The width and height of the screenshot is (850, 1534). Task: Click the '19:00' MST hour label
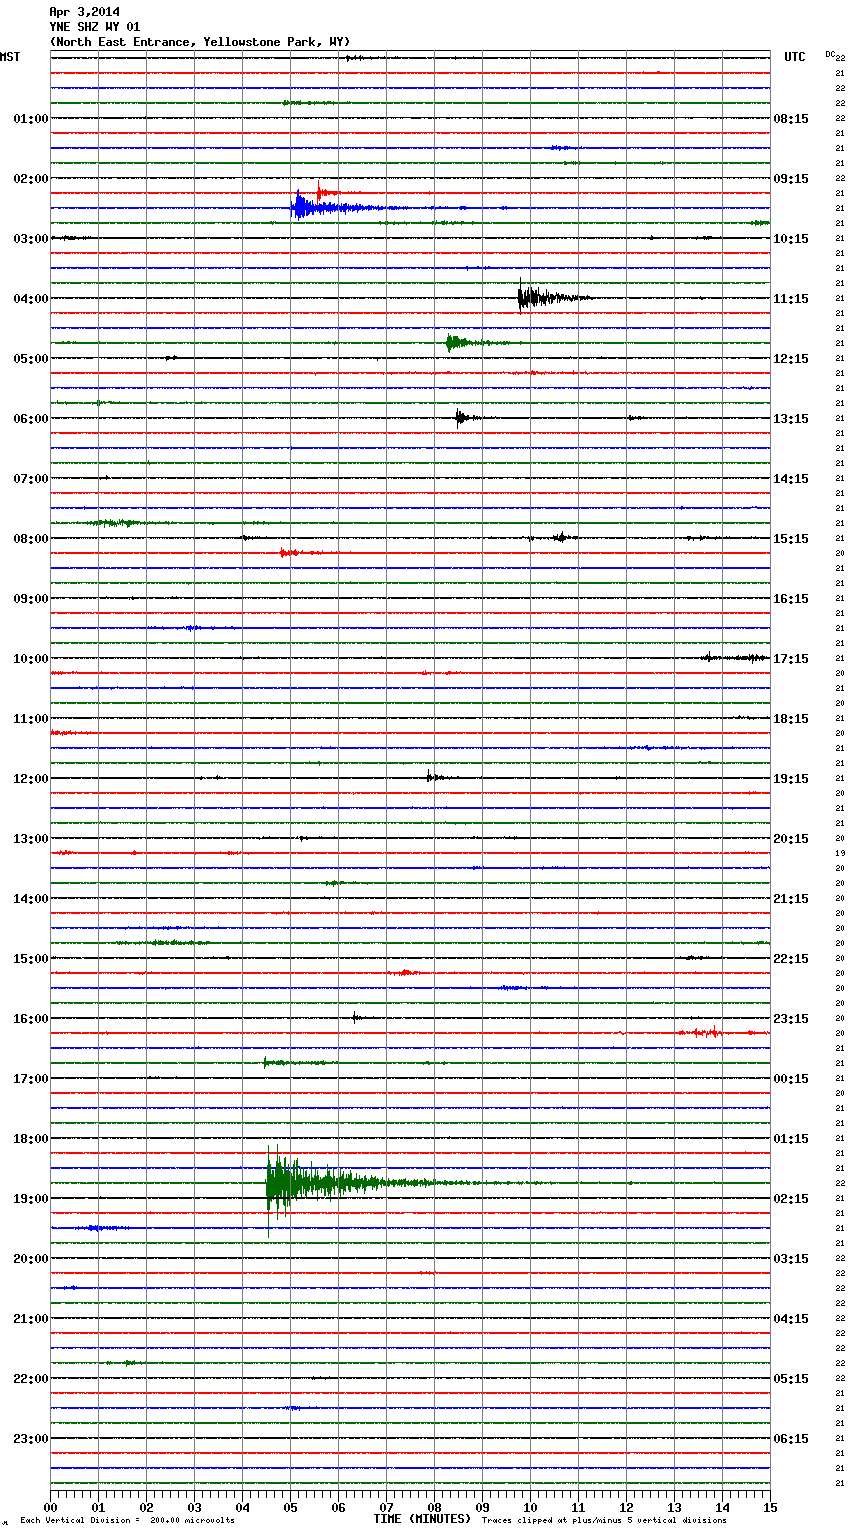click(x=31, y=1199)
